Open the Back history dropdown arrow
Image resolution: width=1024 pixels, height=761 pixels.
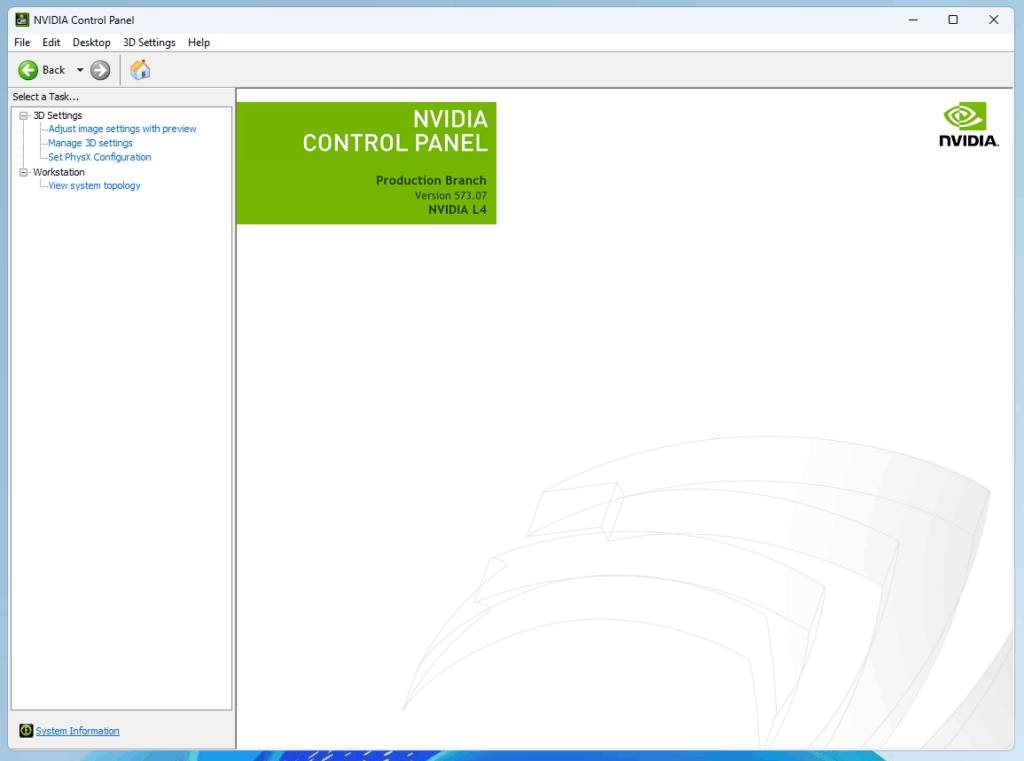pos(80,70)
